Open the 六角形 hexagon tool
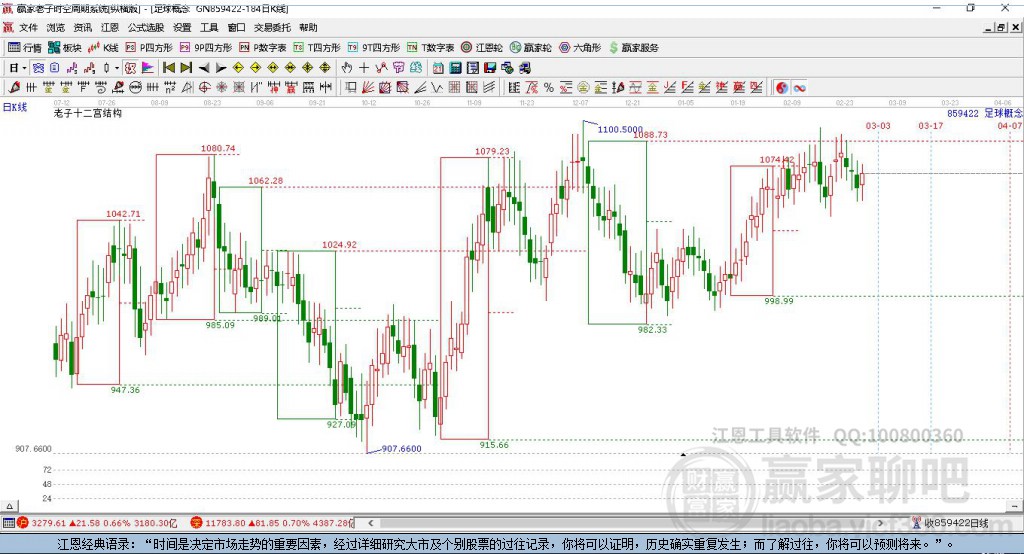Screen dimensions: 1024x554 [x=580, y=48]
